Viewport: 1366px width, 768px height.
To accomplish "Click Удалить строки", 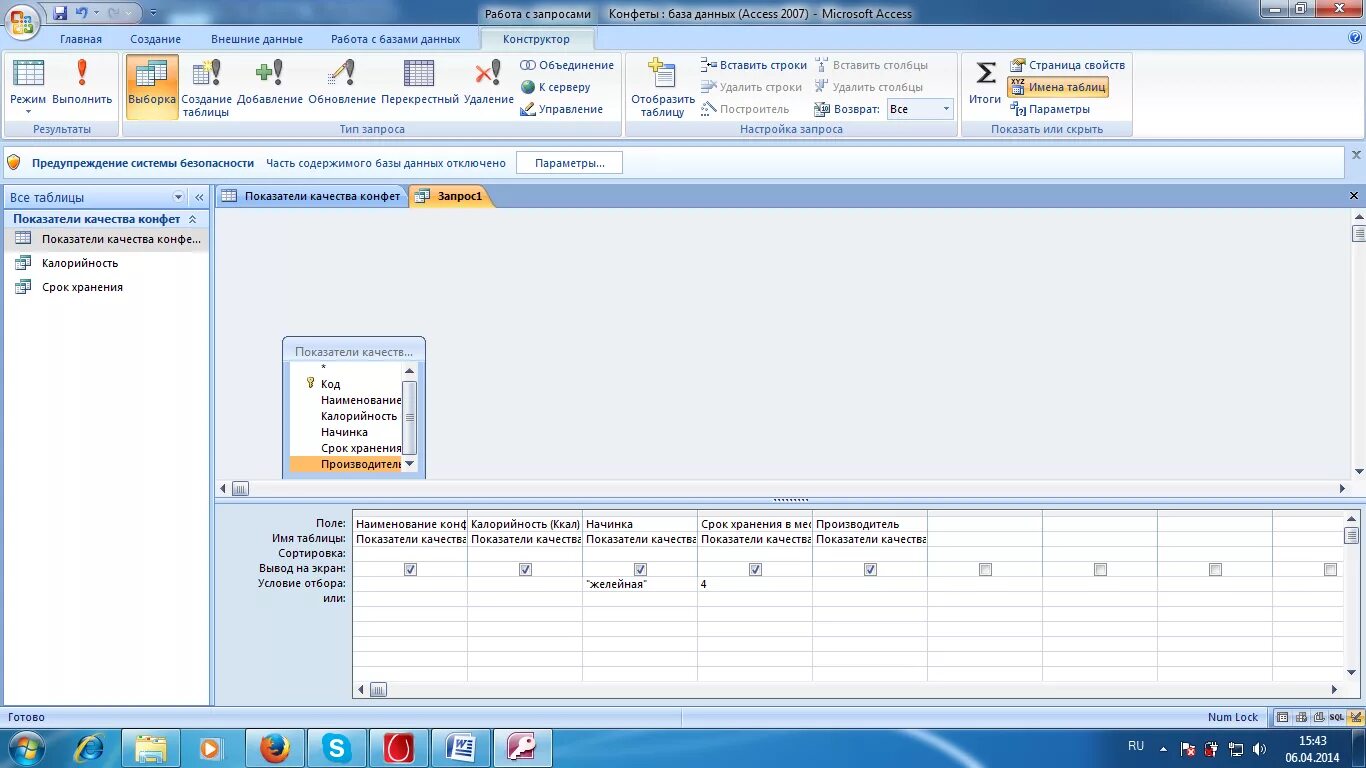I will pos(751,87).
